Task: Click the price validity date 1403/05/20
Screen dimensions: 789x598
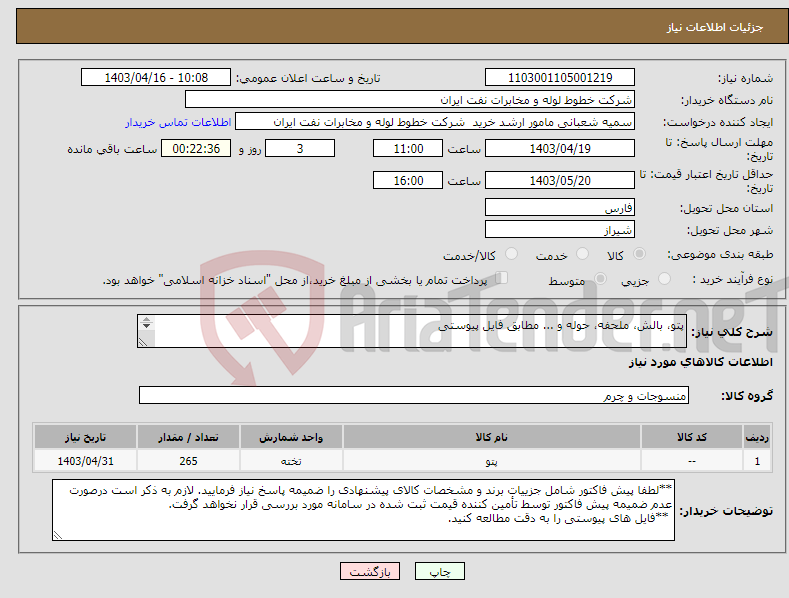Action: tap(560, 180)
